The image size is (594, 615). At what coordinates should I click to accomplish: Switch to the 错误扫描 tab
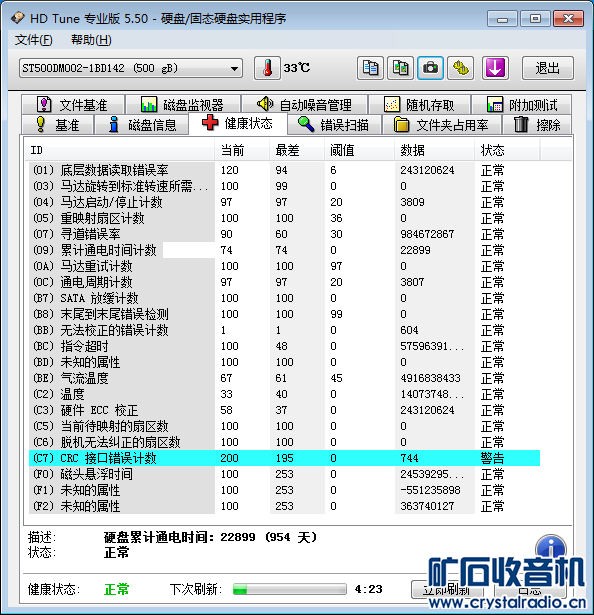pos(334,125)
